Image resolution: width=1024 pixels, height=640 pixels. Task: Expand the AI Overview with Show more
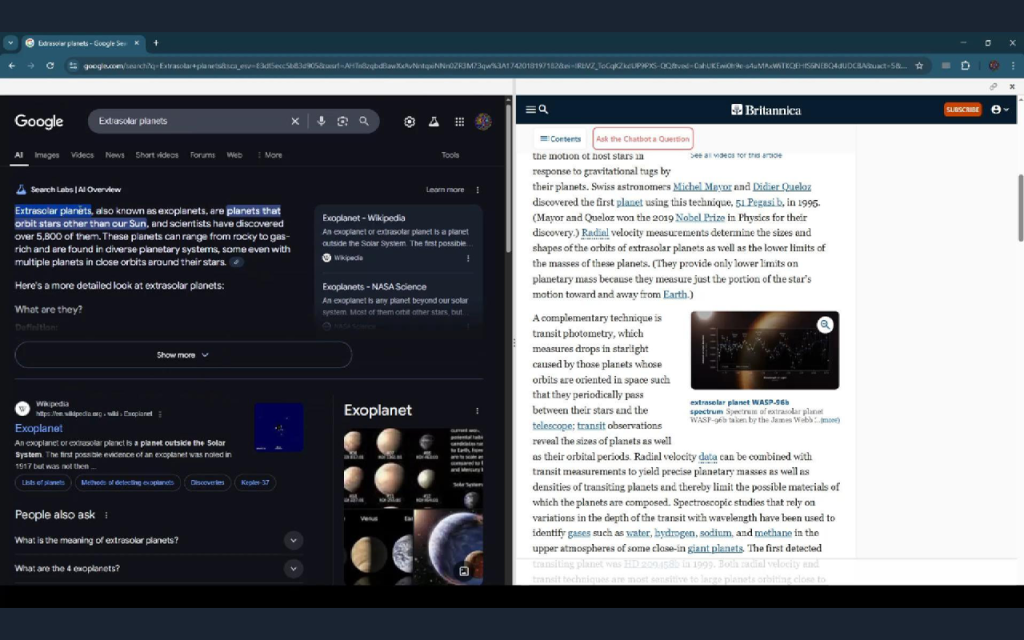[x=182, y=354]
